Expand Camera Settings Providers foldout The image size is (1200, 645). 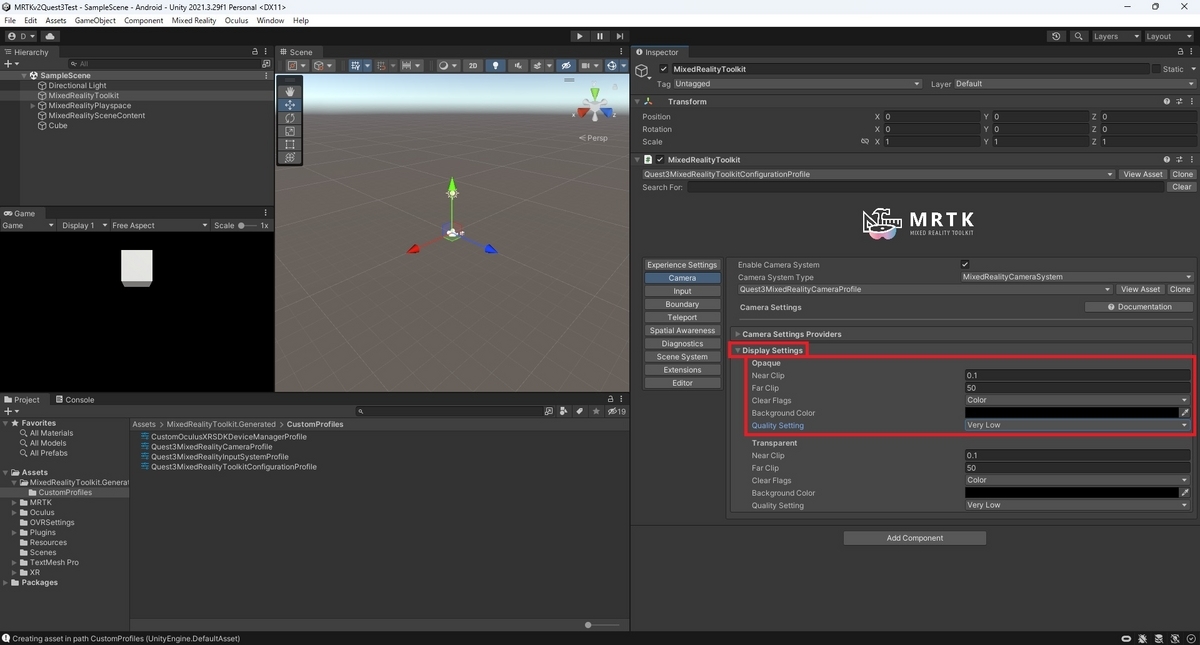click(x=738, y=334)
